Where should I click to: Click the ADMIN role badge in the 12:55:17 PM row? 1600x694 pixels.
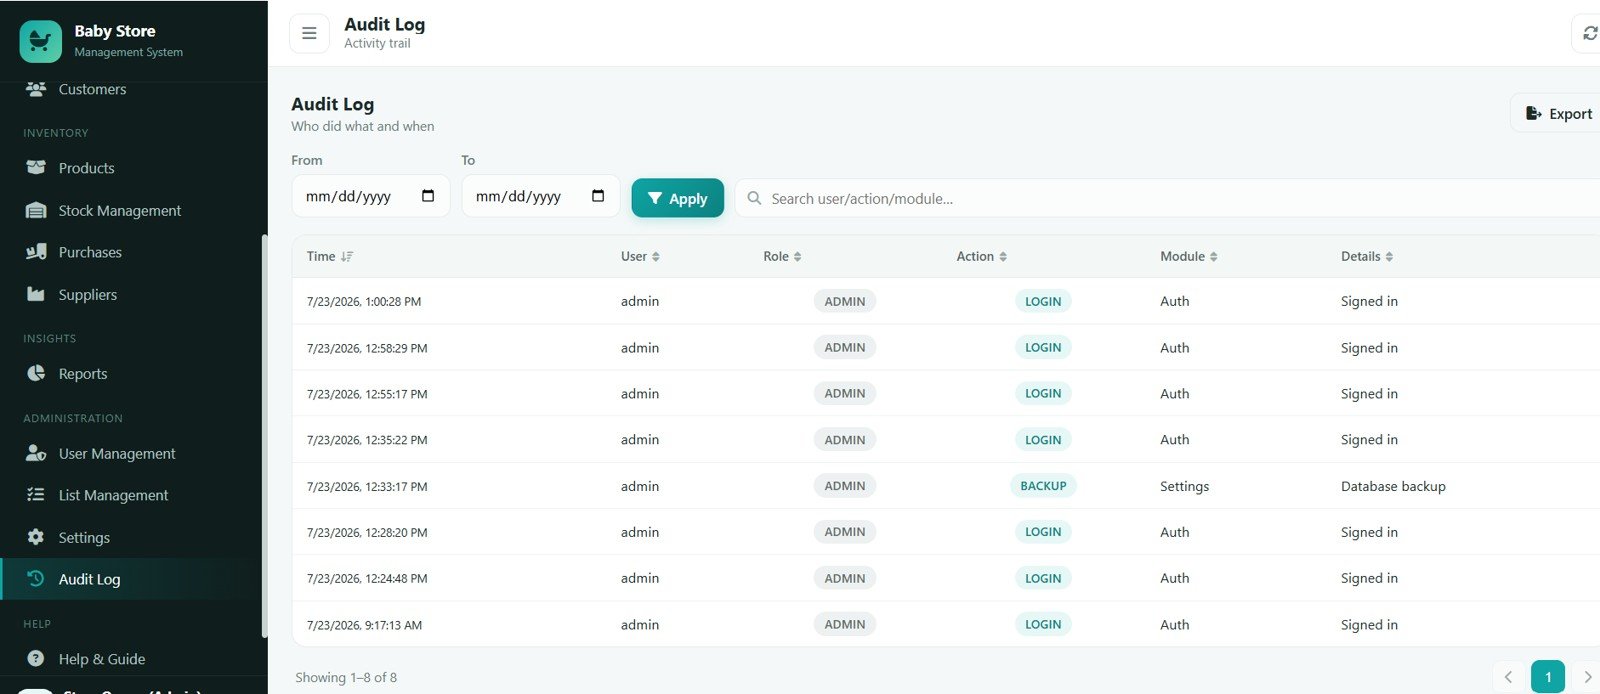pos(845,393)
